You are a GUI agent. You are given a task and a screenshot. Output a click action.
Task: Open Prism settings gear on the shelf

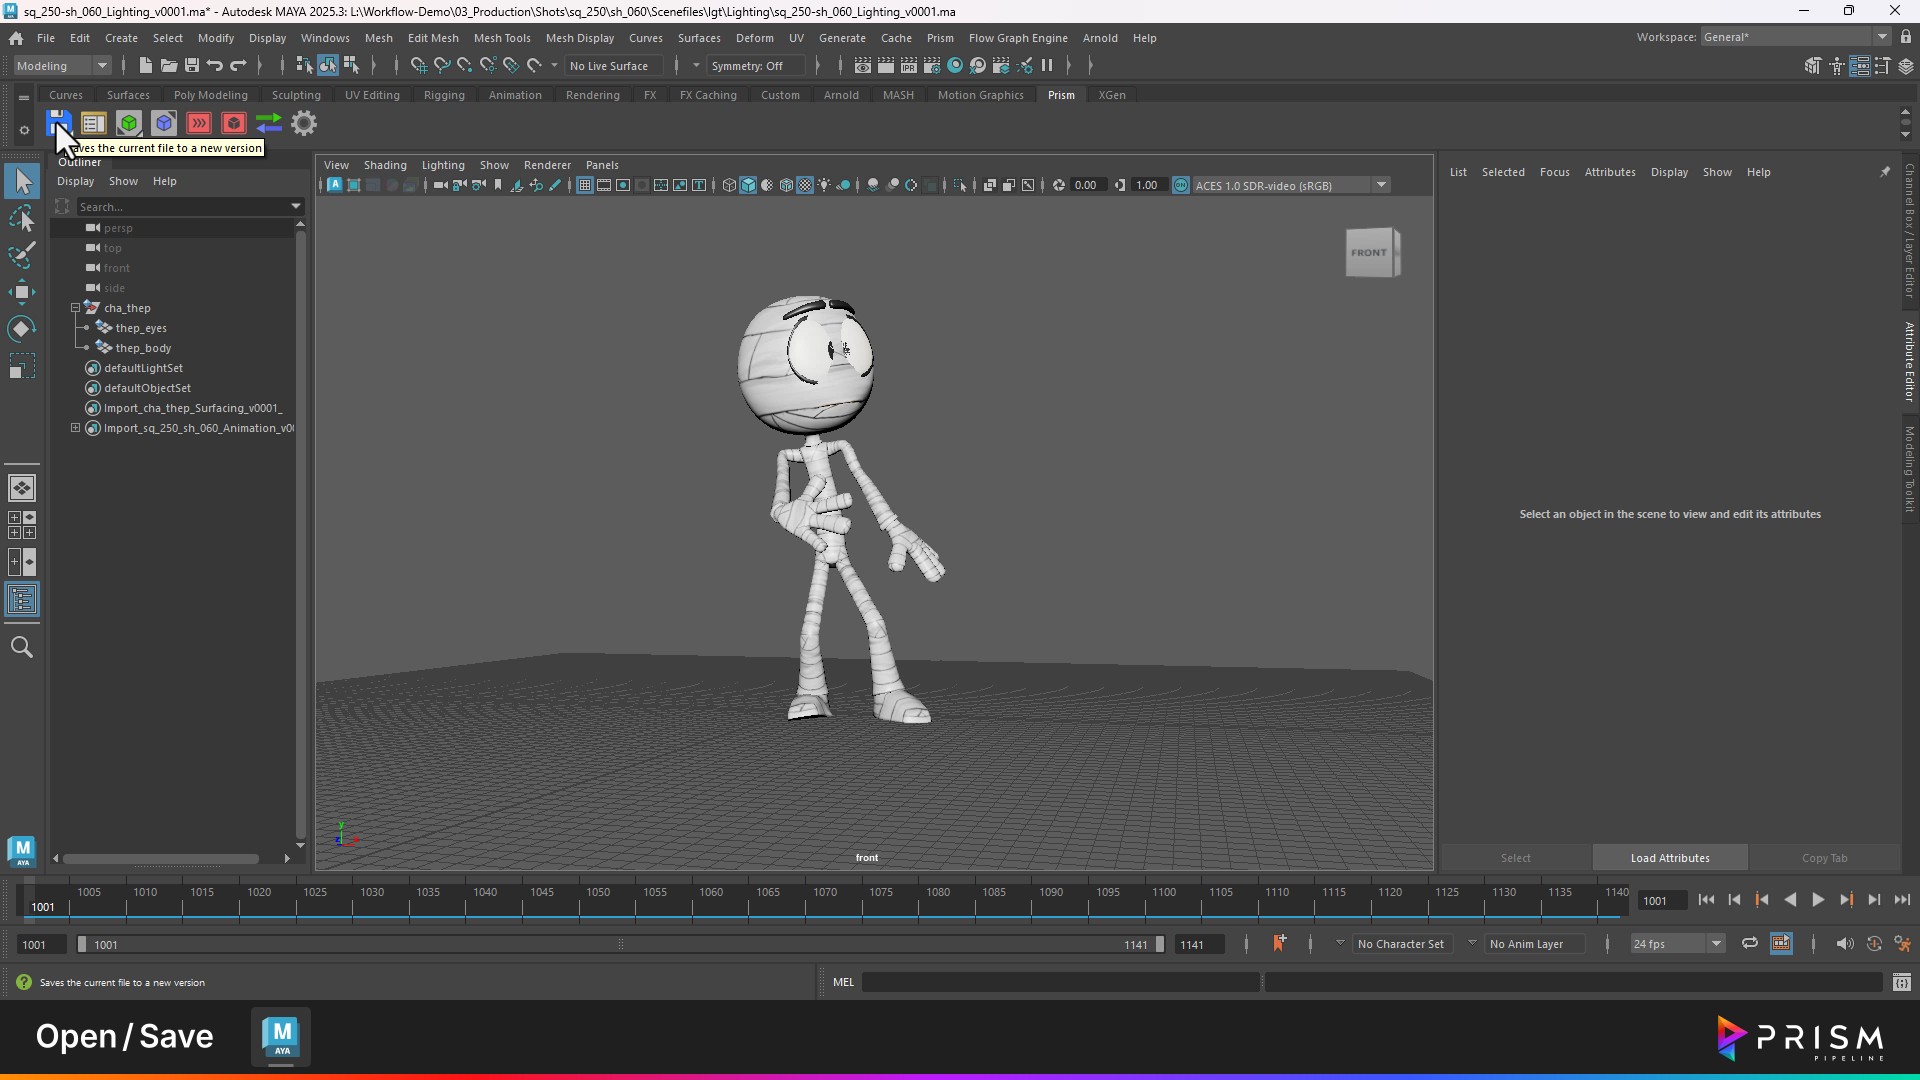coord(304,123)
